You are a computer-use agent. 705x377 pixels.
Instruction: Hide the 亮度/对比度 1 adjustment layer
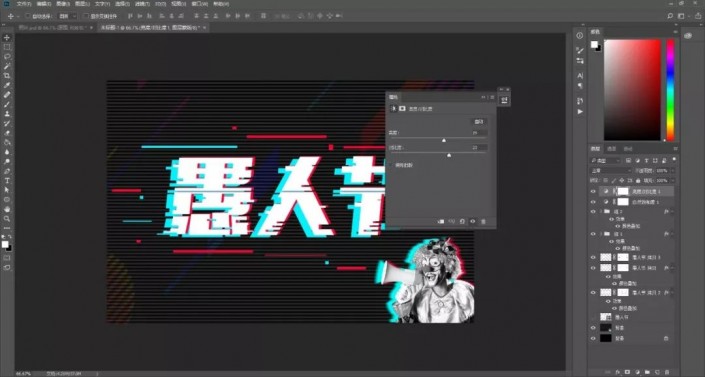(593, 192)
